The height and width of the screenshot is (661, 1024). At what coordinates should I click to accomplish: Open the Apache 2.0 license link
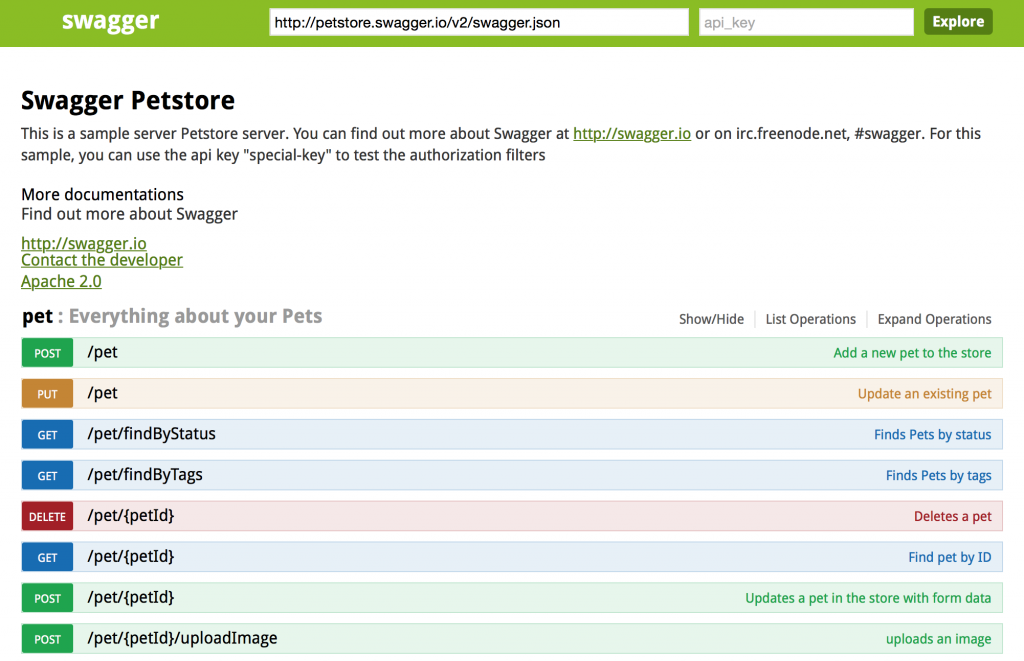(61, 282)
